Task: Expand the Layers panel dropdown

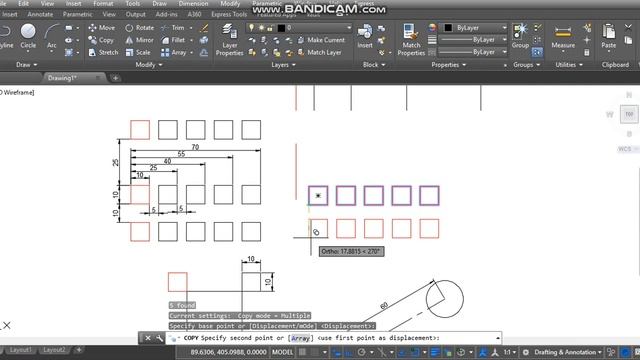Action: click(283, 65)
